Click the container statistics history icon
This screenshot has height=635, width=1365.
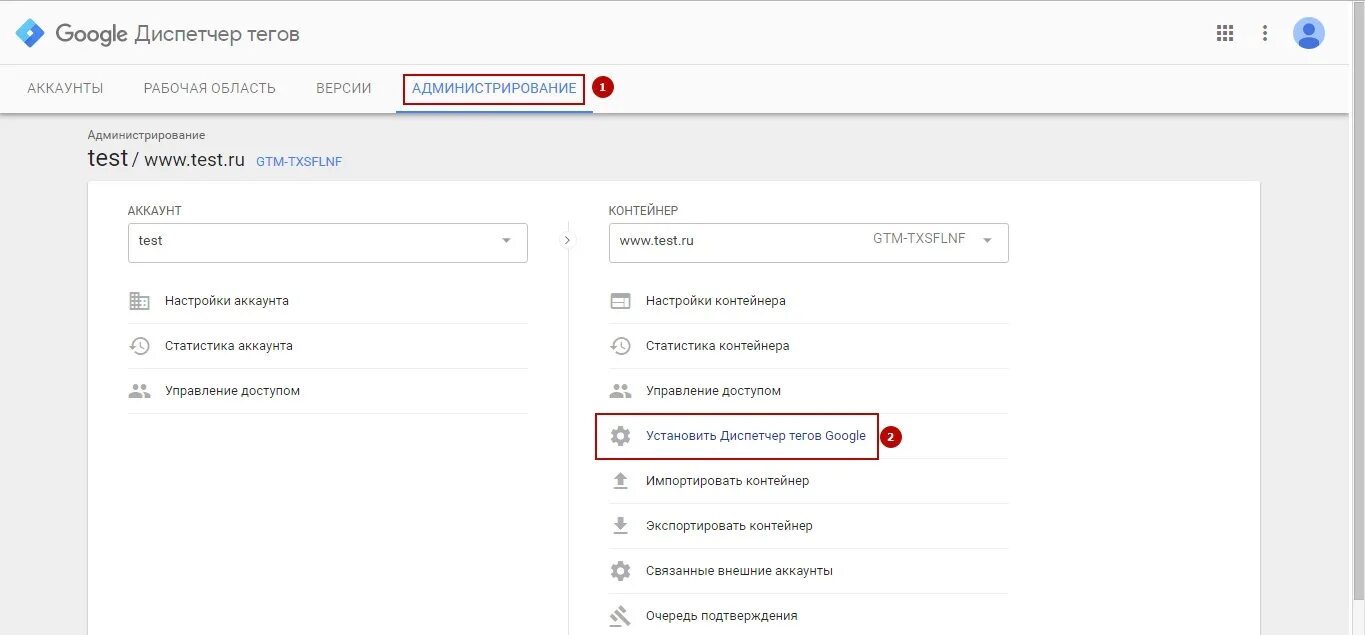(x=620, y=346)
